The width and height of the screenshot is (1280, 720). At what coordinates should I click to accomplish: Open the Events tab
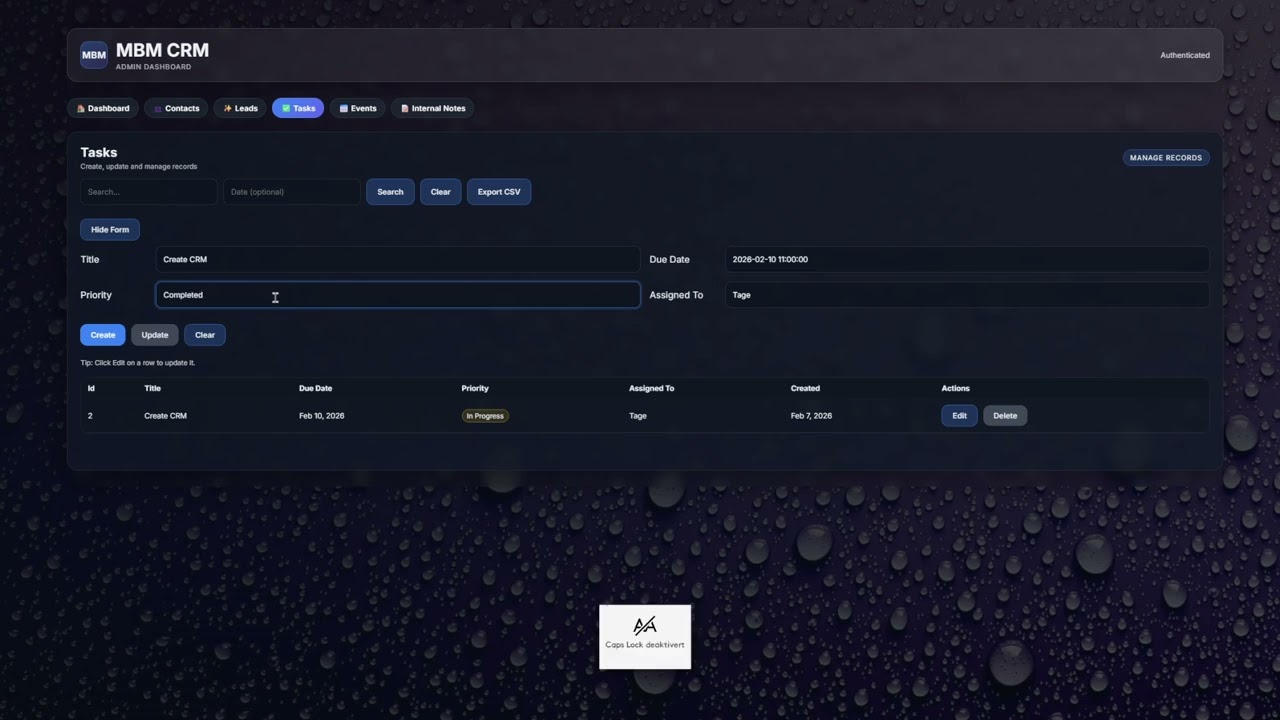click(x=358, y=108)
